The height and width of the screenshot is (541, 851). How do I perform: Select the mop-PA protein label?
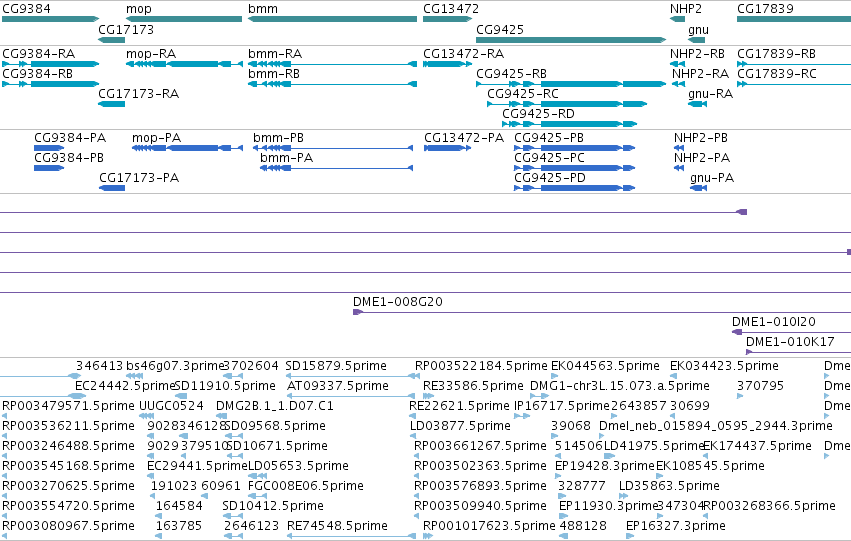pos(156,138)
